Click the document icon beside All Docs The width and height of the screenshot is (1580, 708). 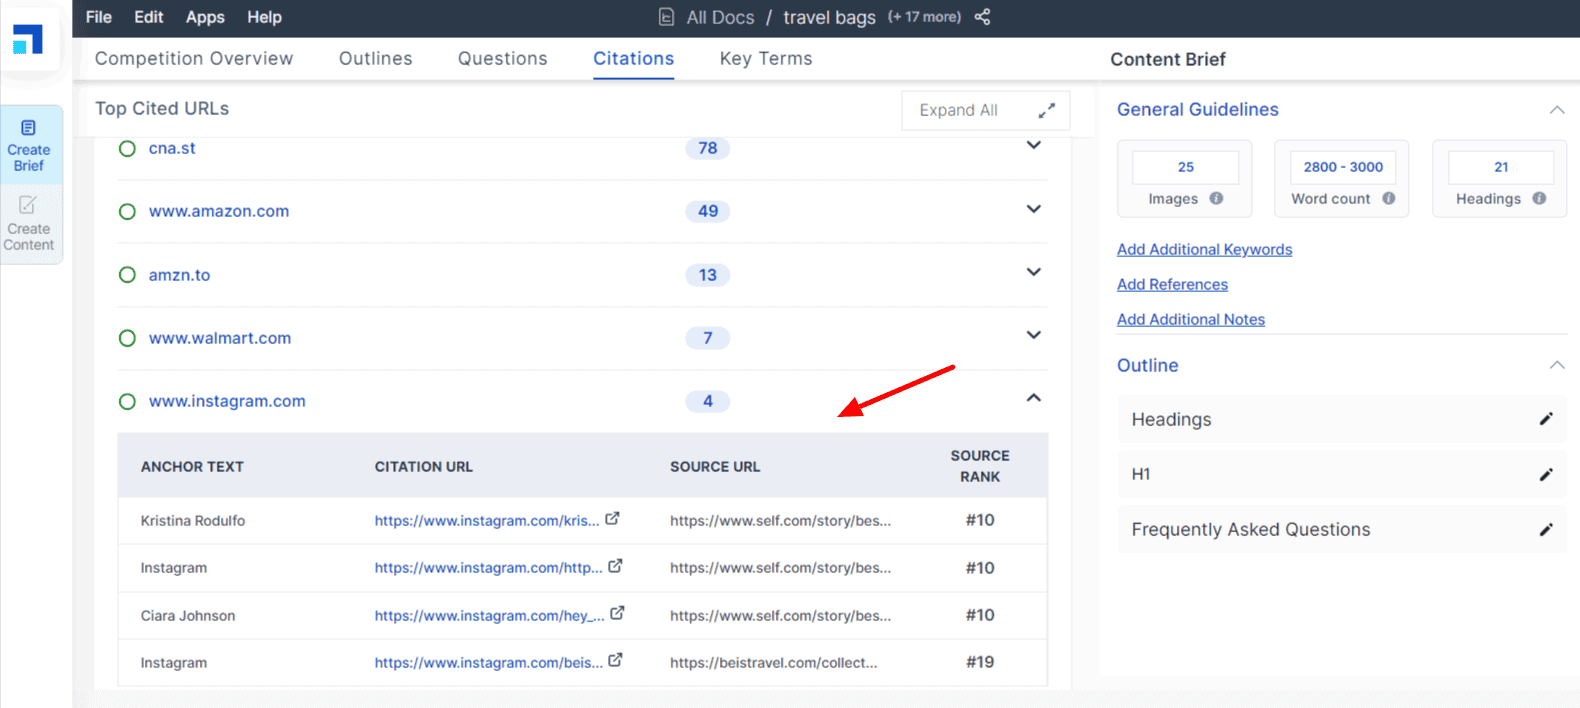(x=666, y=17)
